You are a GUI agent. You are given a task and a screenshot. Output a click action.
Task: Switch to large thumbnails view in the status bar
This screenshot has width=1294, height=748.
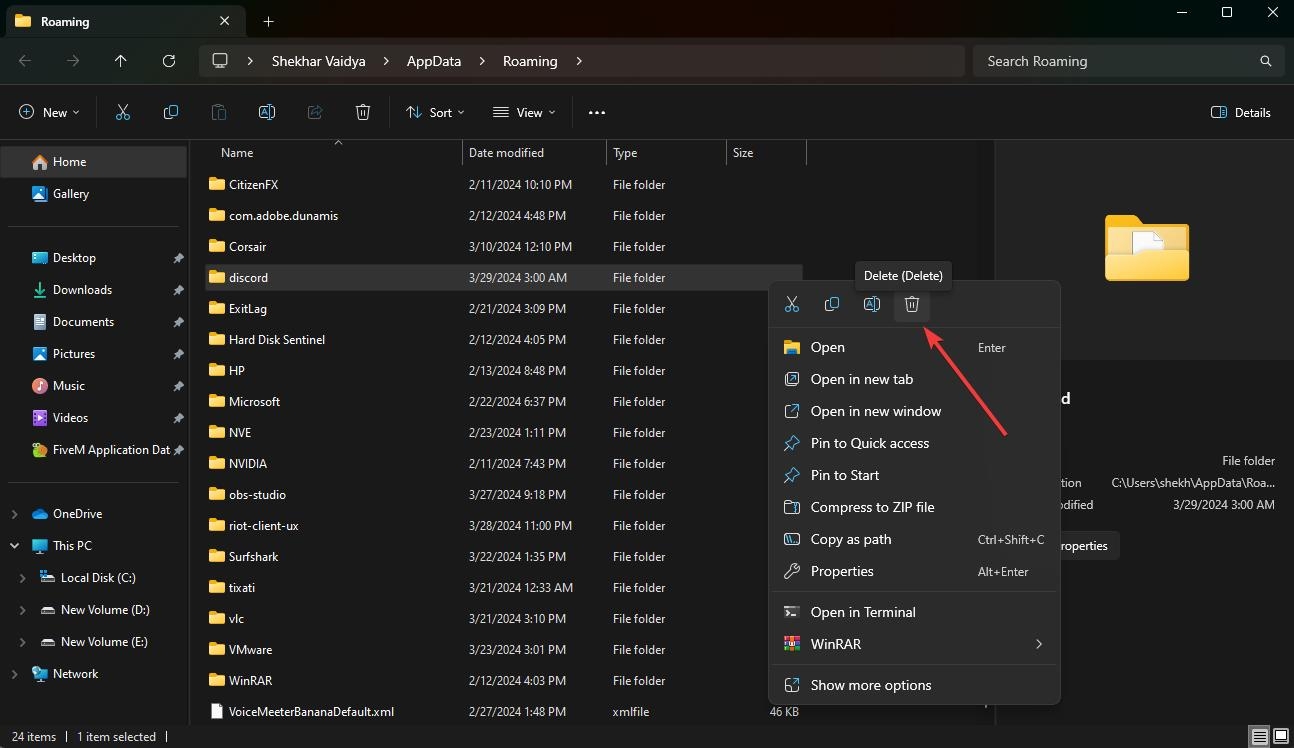pos(1281,736)
